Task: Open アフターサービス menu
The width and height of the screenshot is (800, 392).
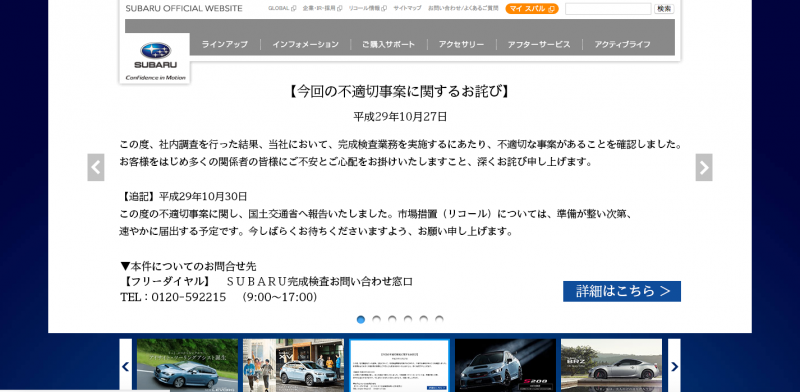Action: [x=539, y=44]
